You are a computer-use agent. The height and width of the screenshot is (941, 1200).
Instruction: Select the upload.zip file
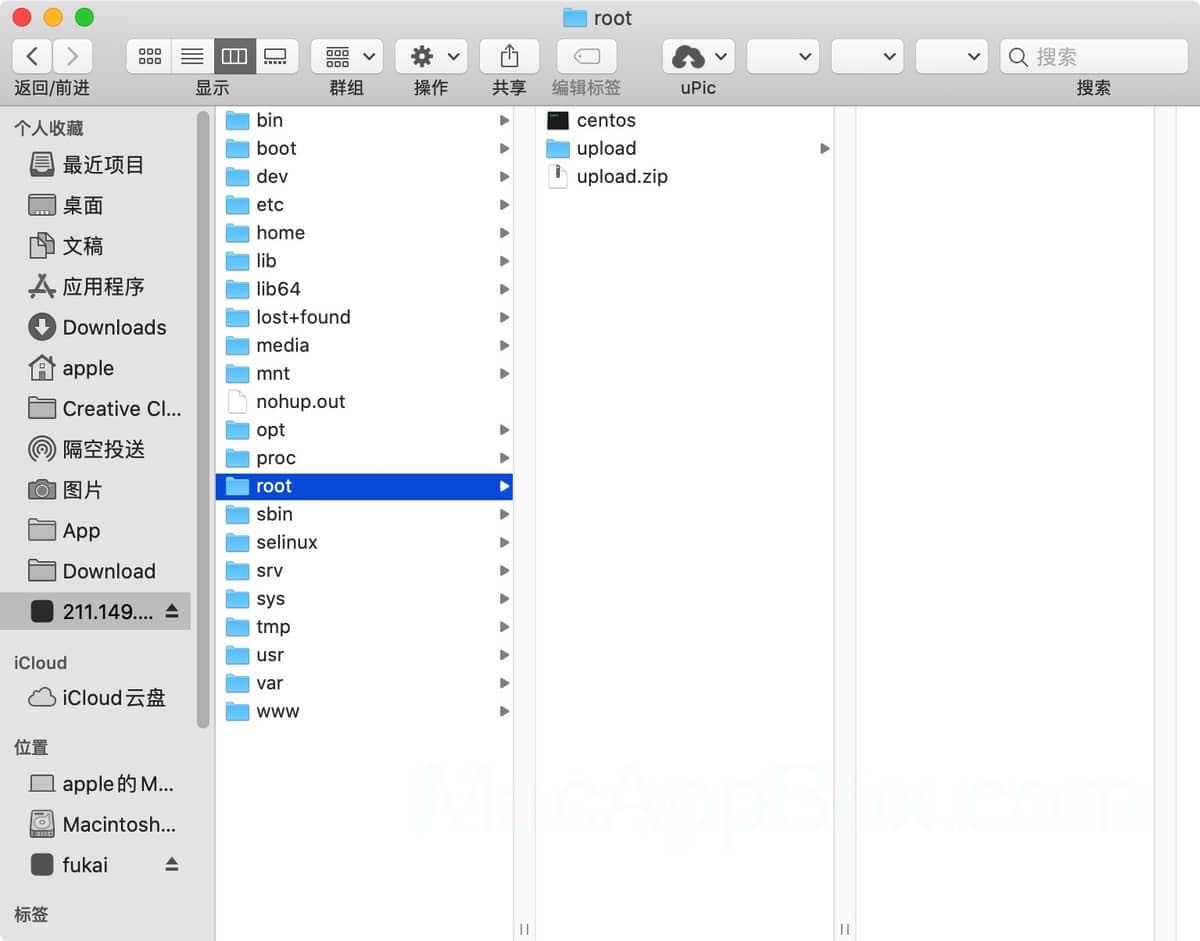coord(685,176)
